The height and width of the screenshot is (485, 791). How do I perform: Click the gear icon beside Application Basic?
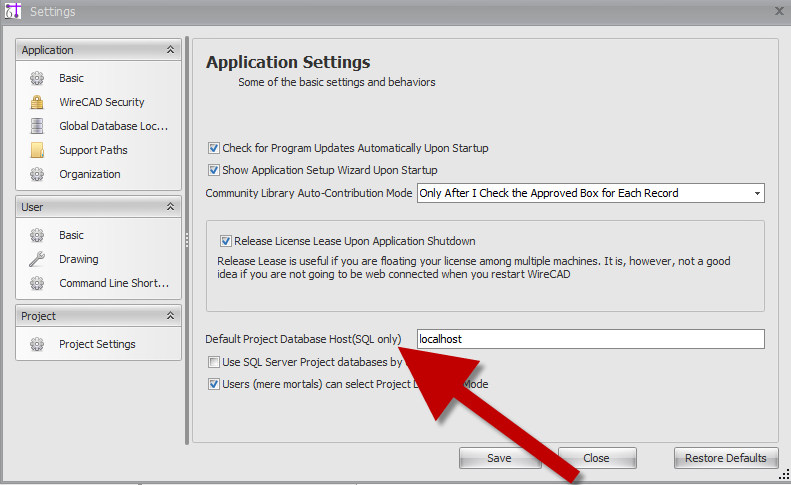37,78
